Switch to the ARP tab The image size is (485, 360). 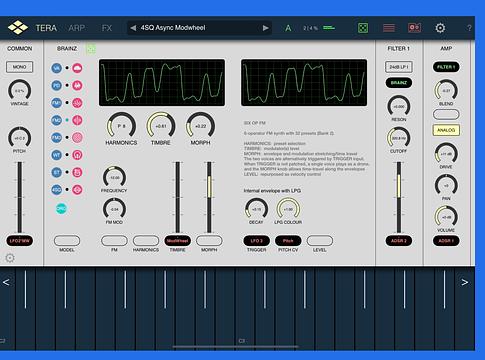tap(76, 28)
